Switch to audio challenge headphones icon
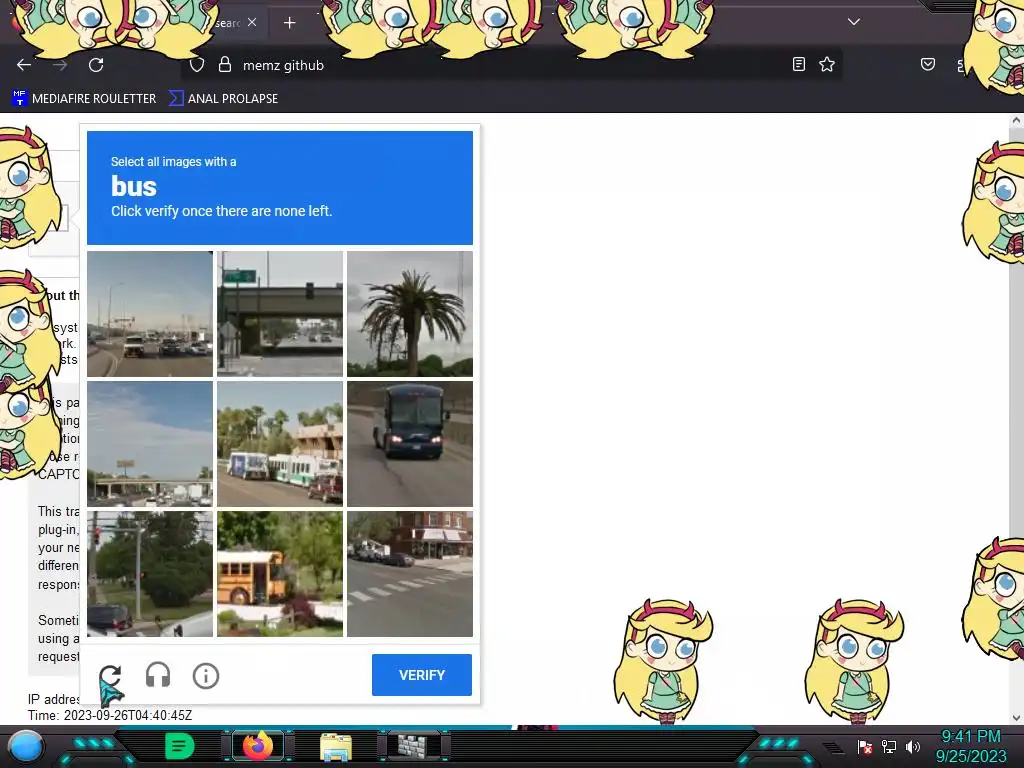The width and height of the screenshot is (1024, 768). (x=158, y=675)
